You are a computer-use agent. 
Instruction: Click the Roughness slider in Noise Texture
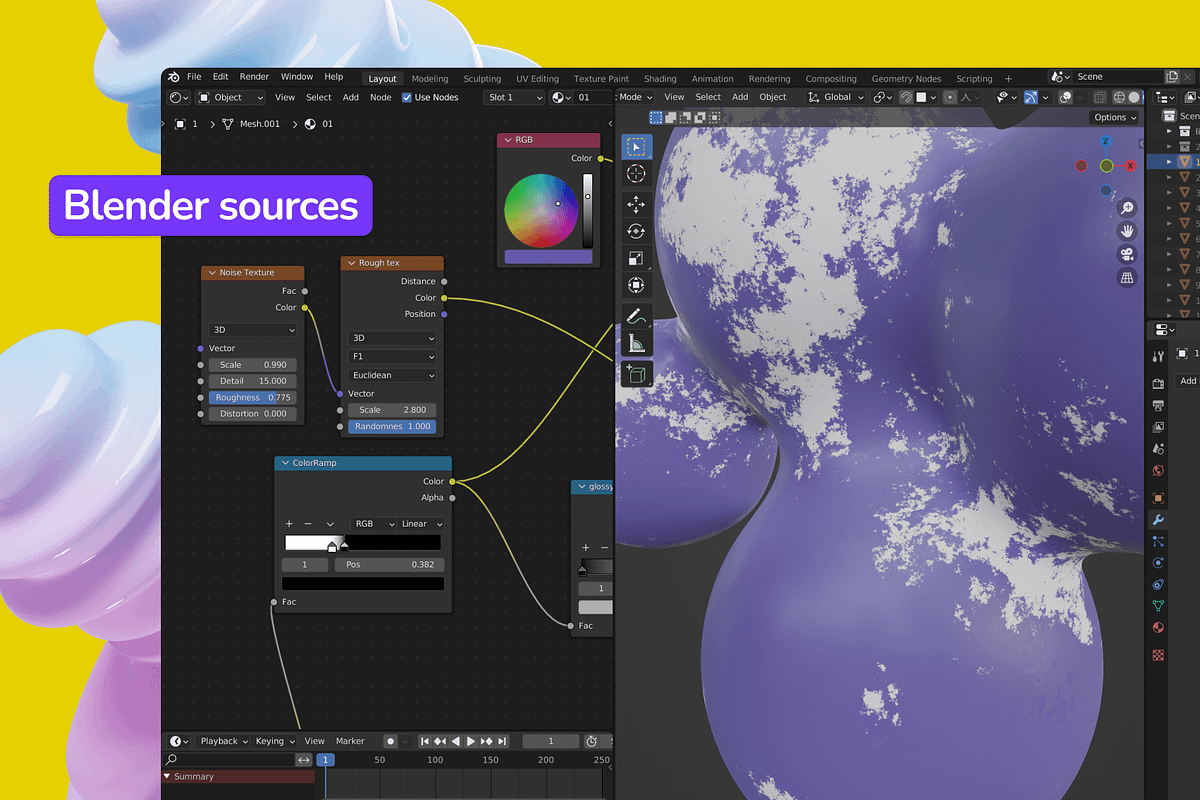click(250, 398)
